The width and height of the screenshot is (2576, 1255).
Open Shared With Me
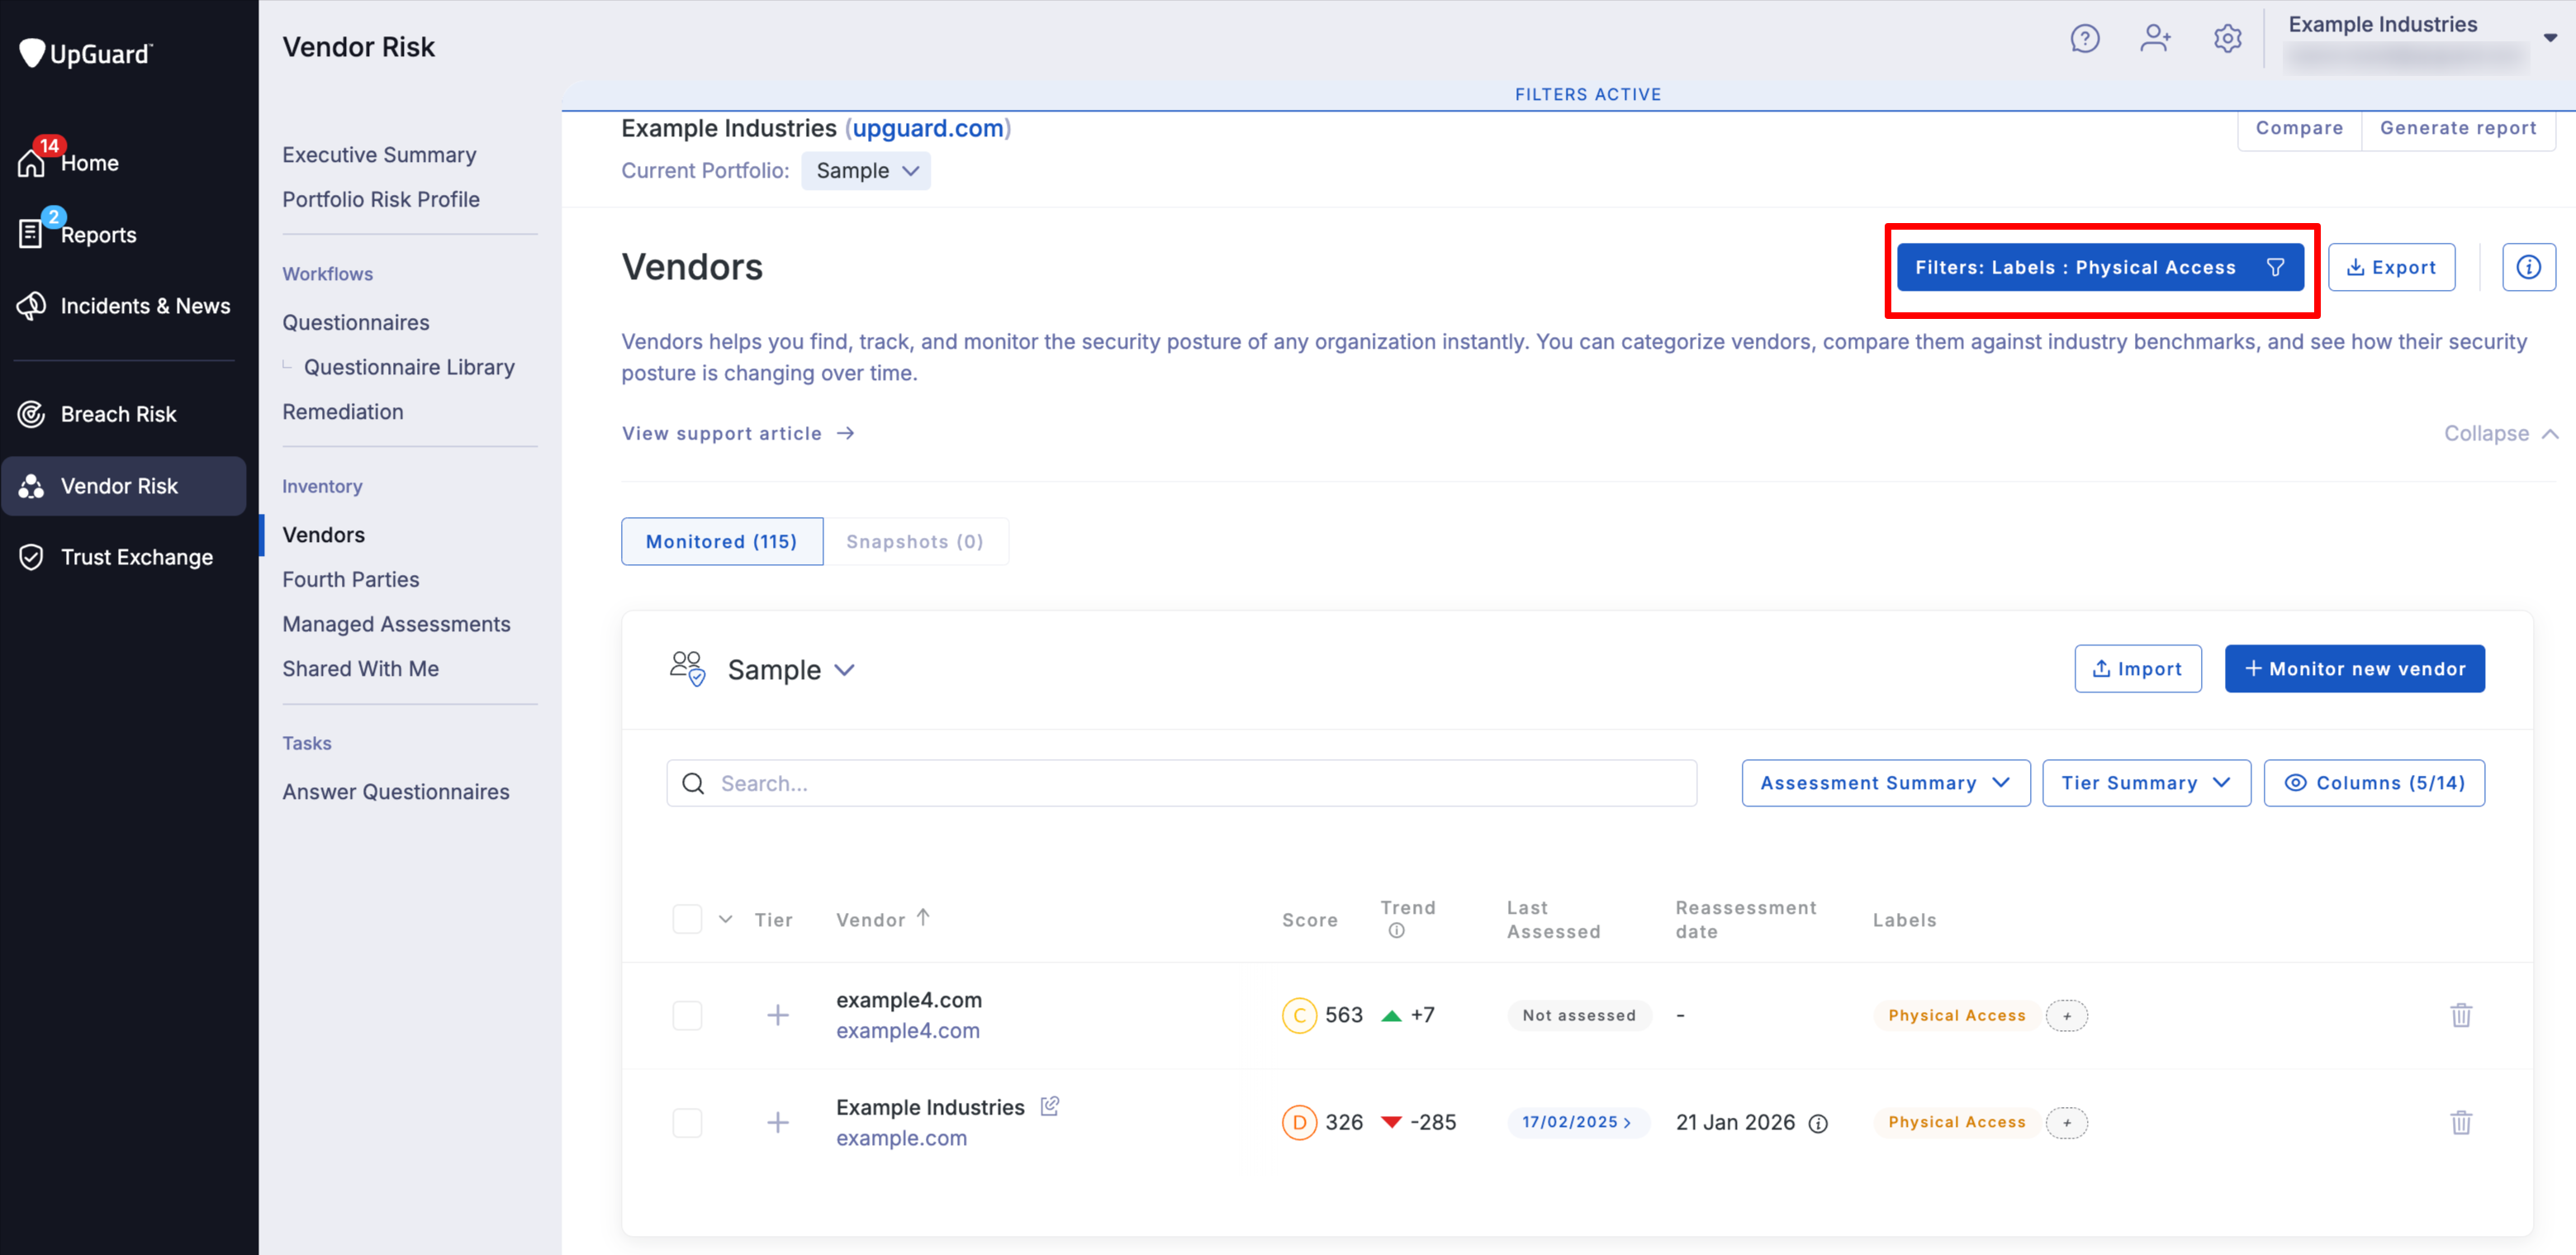(360, 668)
